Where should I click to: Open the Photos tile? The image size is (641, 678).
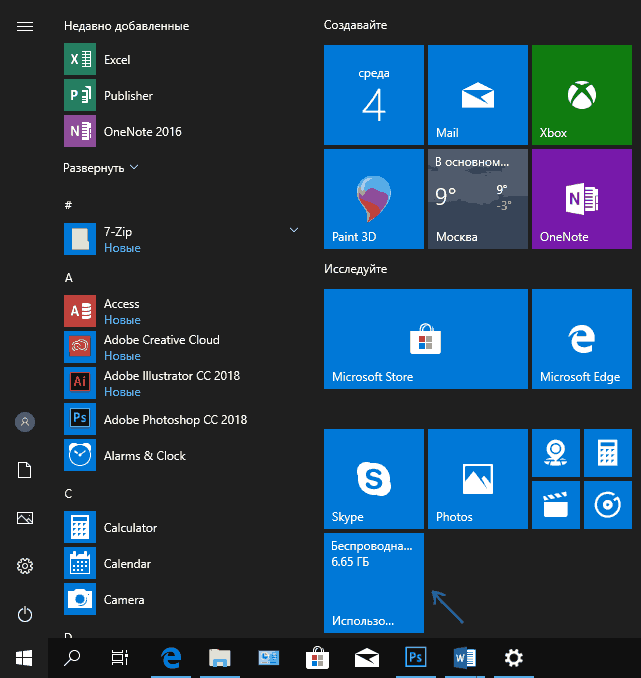point(478,479)
